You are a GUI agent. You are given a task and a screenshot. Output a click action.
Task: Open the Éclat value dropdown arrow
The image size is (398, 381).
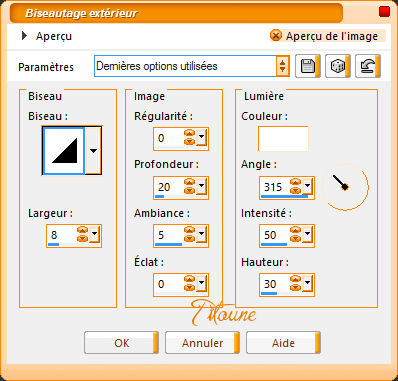[x=201, y=283]
